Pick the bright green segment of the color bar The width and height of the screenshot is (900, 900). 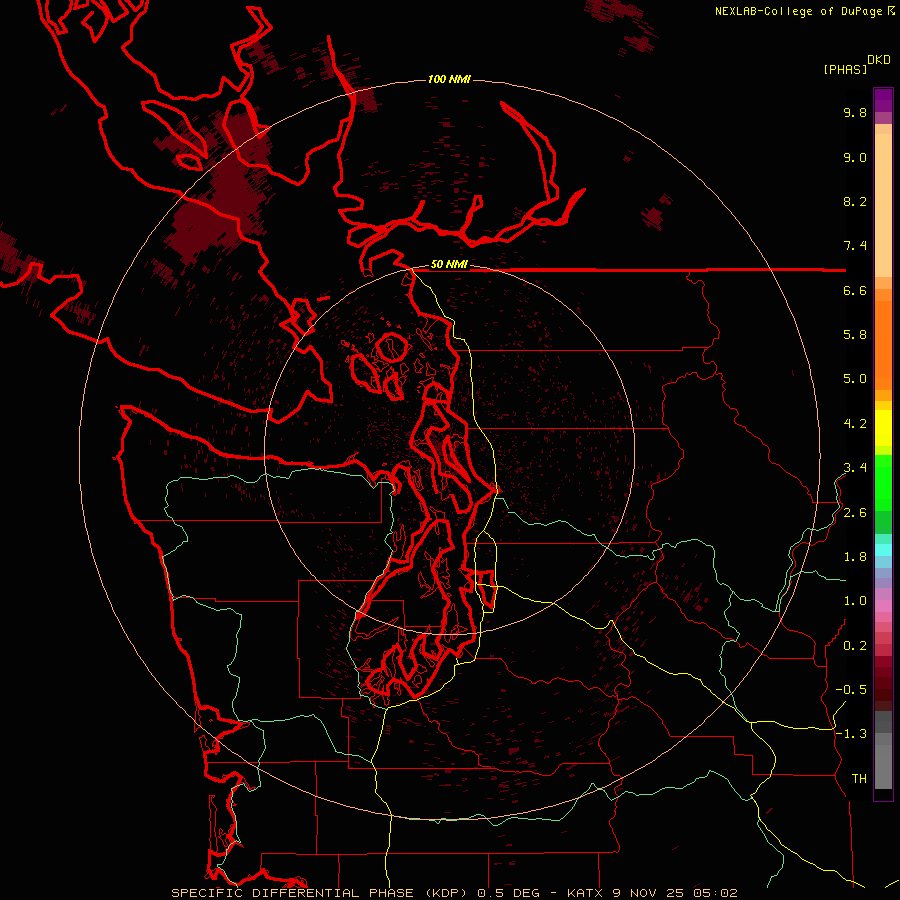(883, 482)
